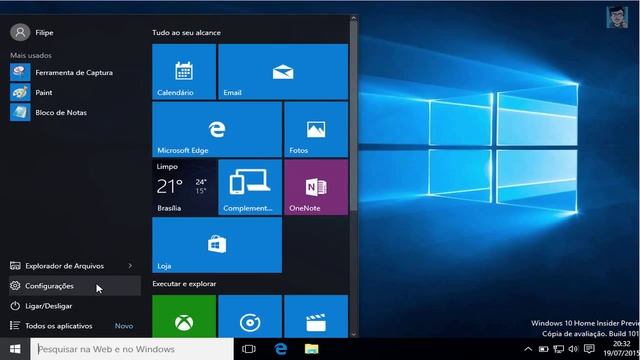Open the movies clapperboard tile

pos(316,317)
